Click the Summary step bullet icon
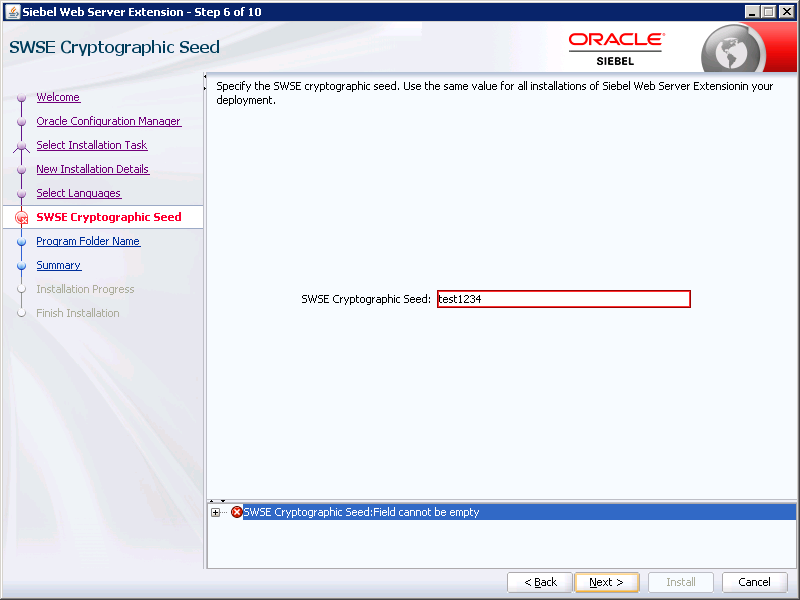This screenshot has height=600, width=800. (x=21, y=265)
